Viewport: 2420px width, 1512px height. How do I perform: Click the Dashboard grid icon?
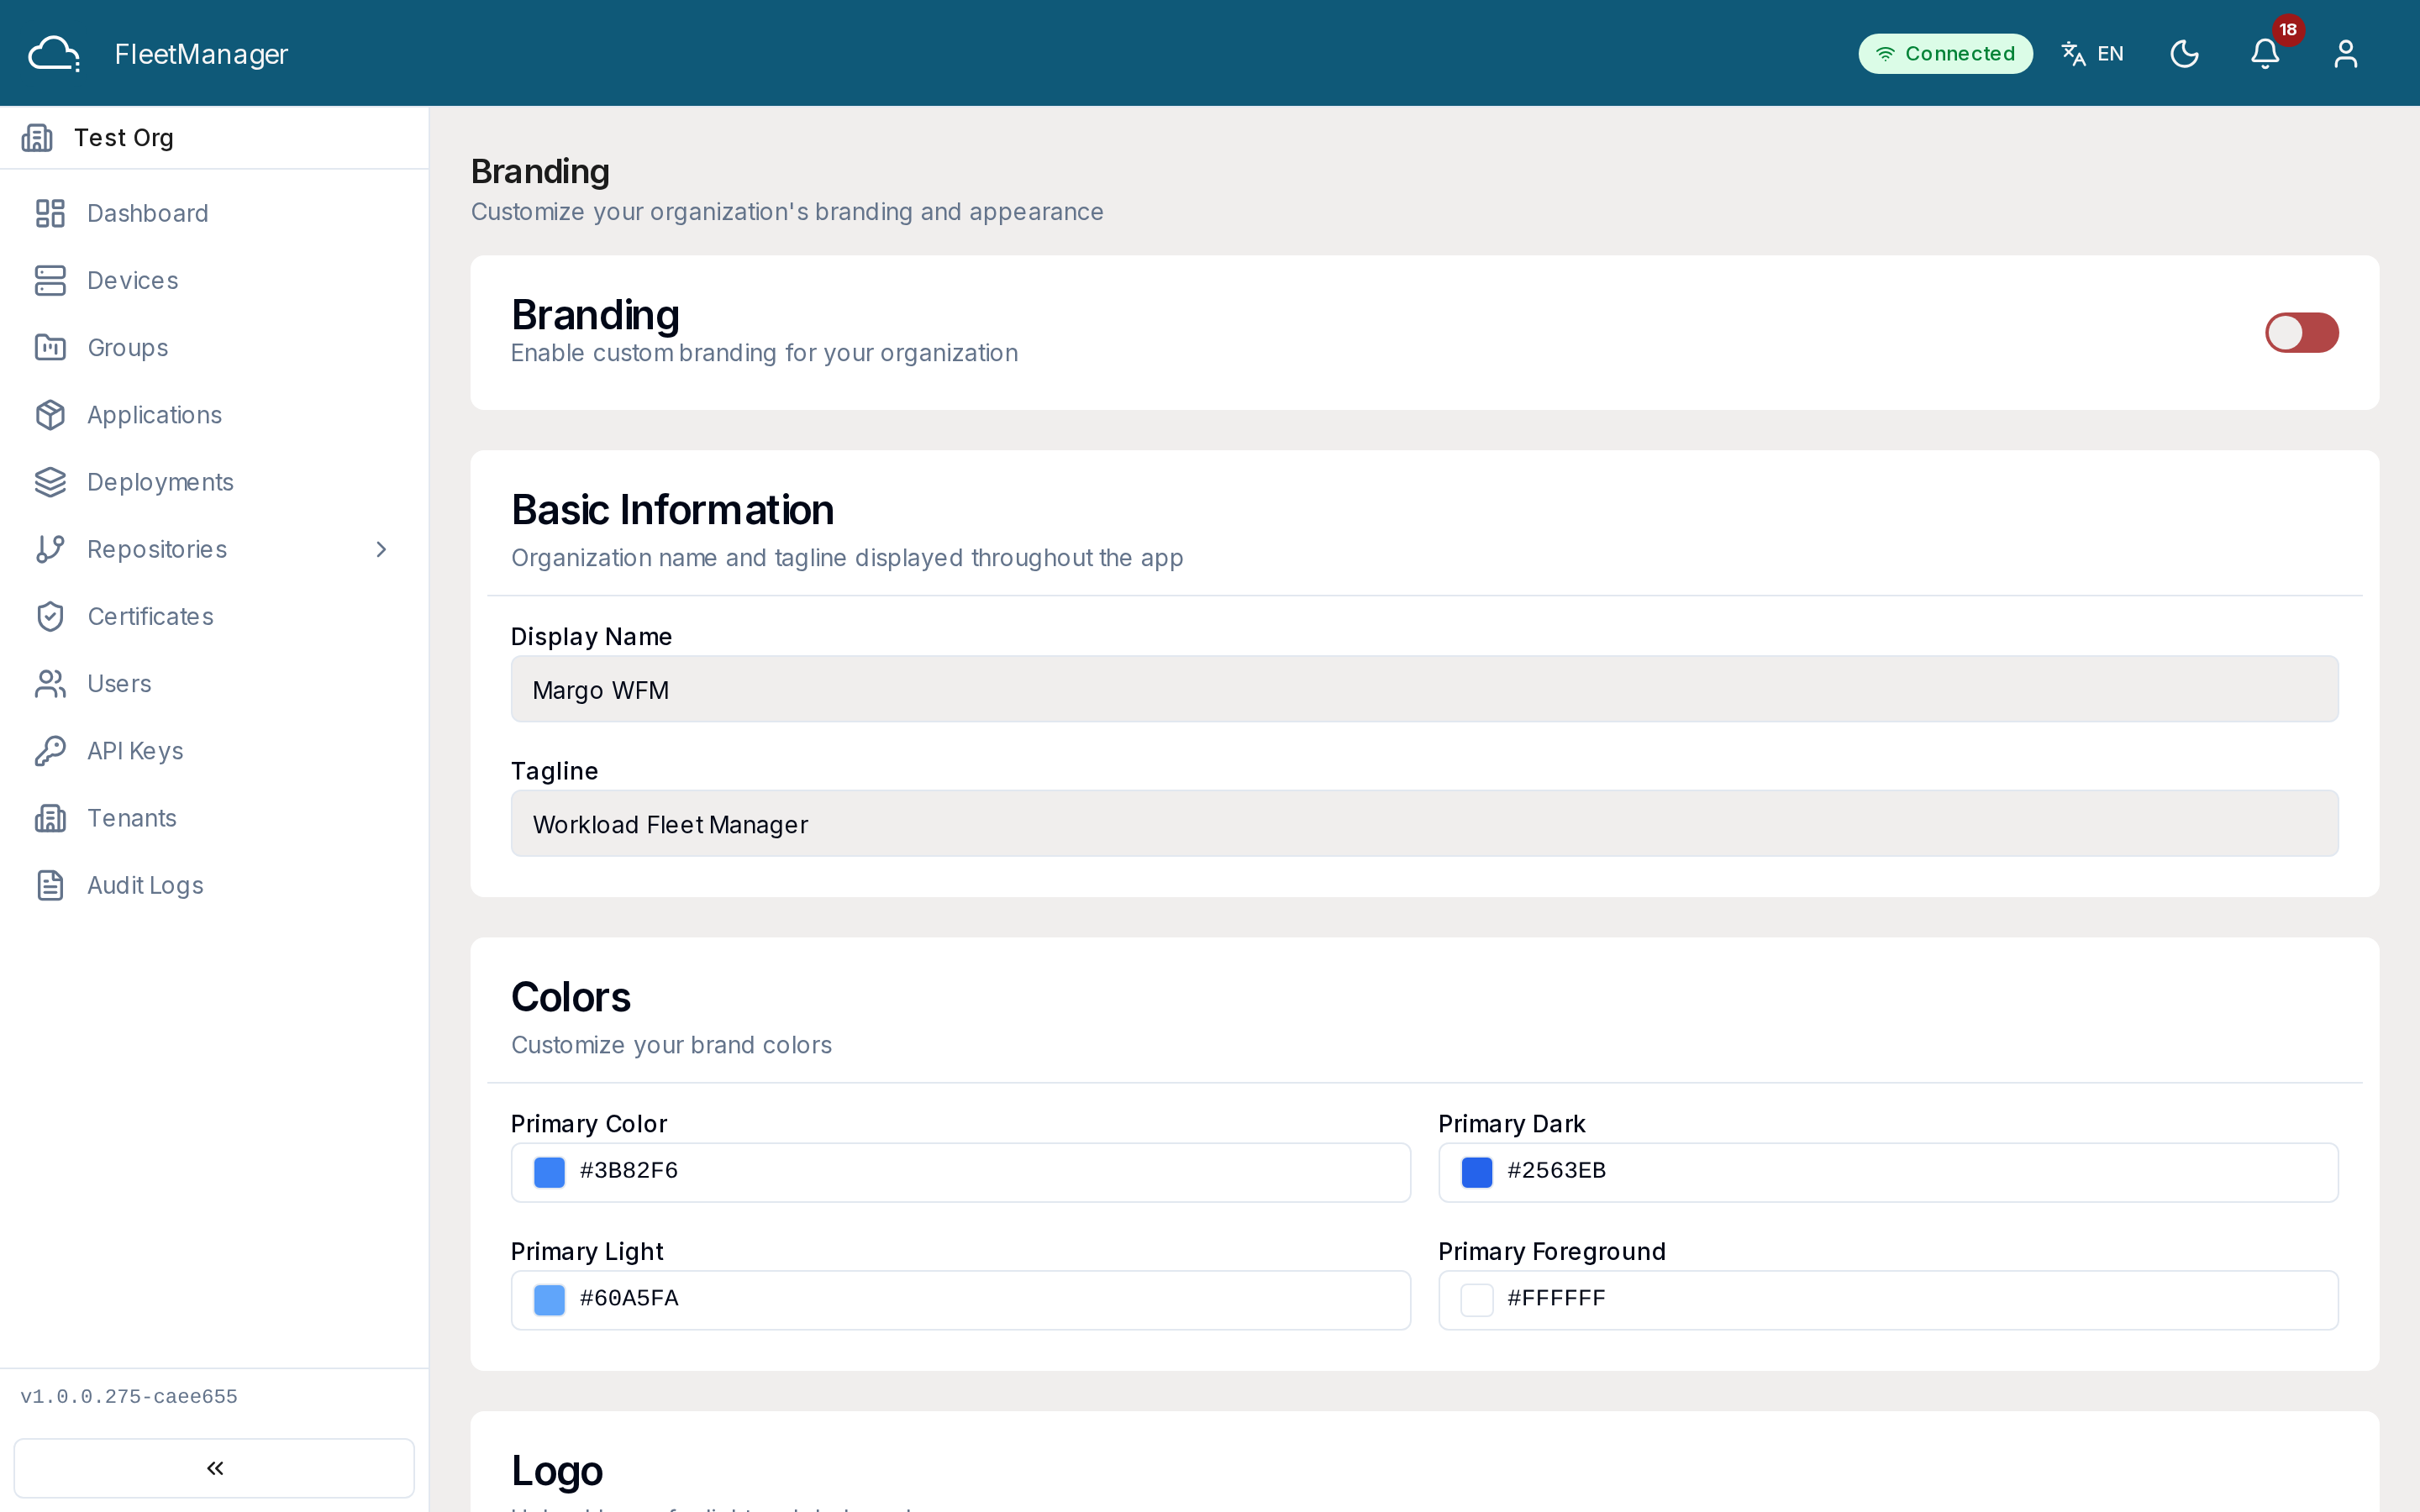click(x=50, y=213)
